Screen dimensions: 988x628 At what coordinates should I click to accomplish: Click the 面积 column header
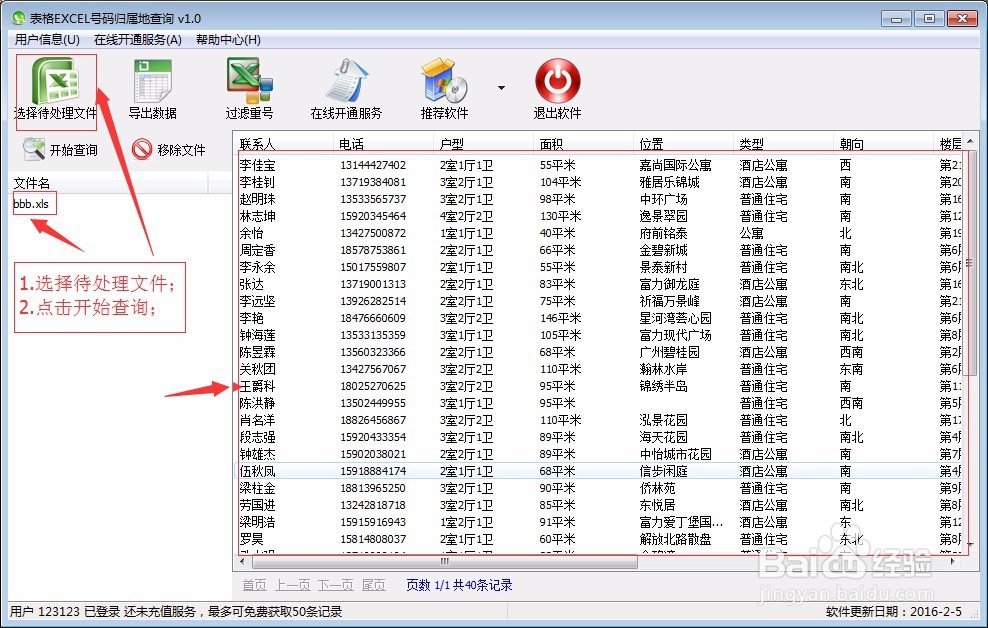point(584,144)
